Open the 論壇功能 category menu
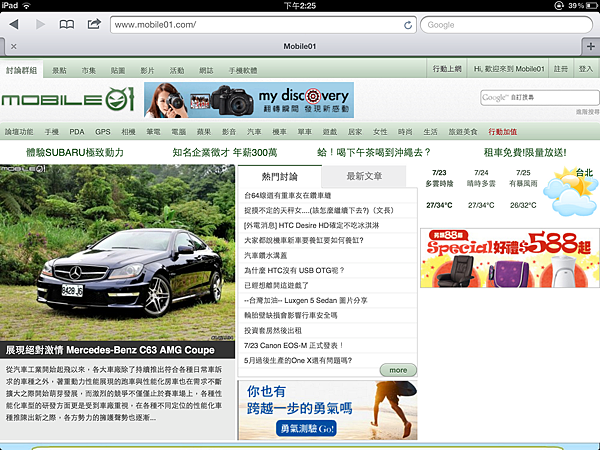 (19, 132)
